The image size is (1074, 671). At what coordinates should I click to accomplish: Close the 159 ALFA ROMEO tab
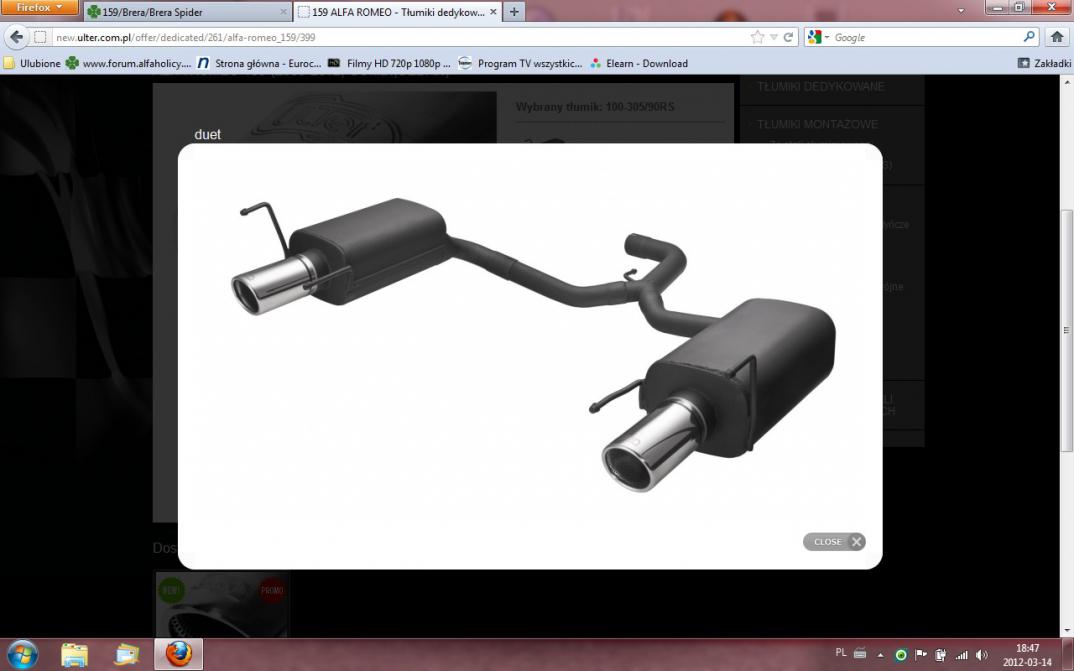[493, 12]
